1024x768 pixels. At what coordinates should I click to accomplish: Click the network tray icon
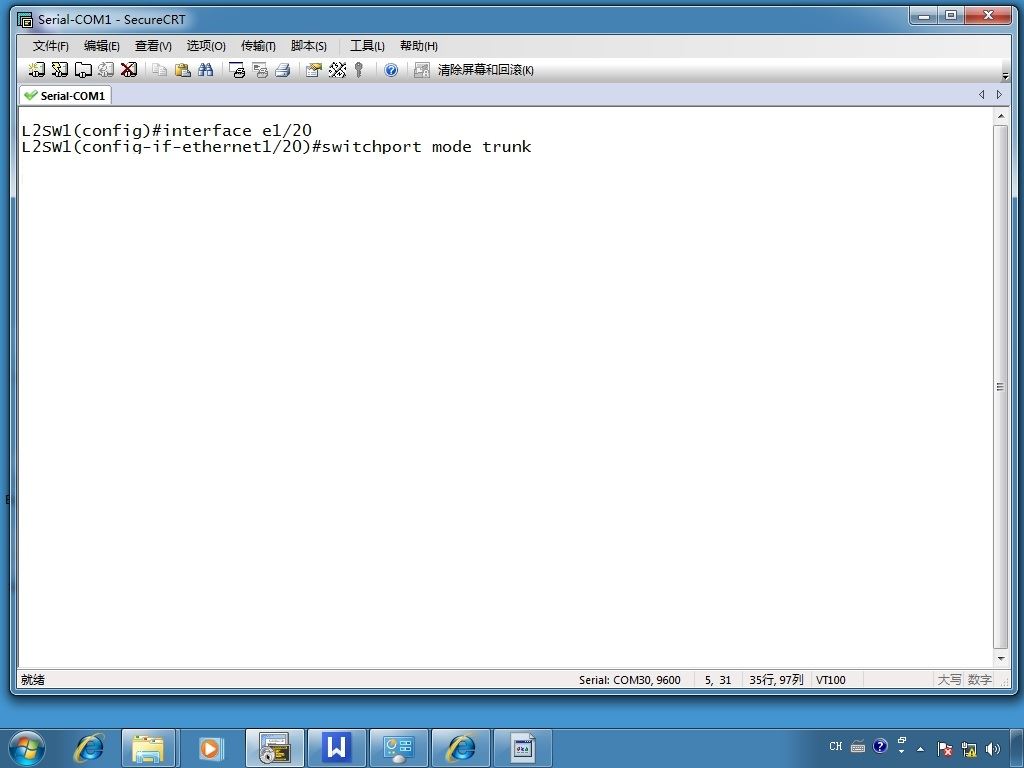[x=969, y=748]
